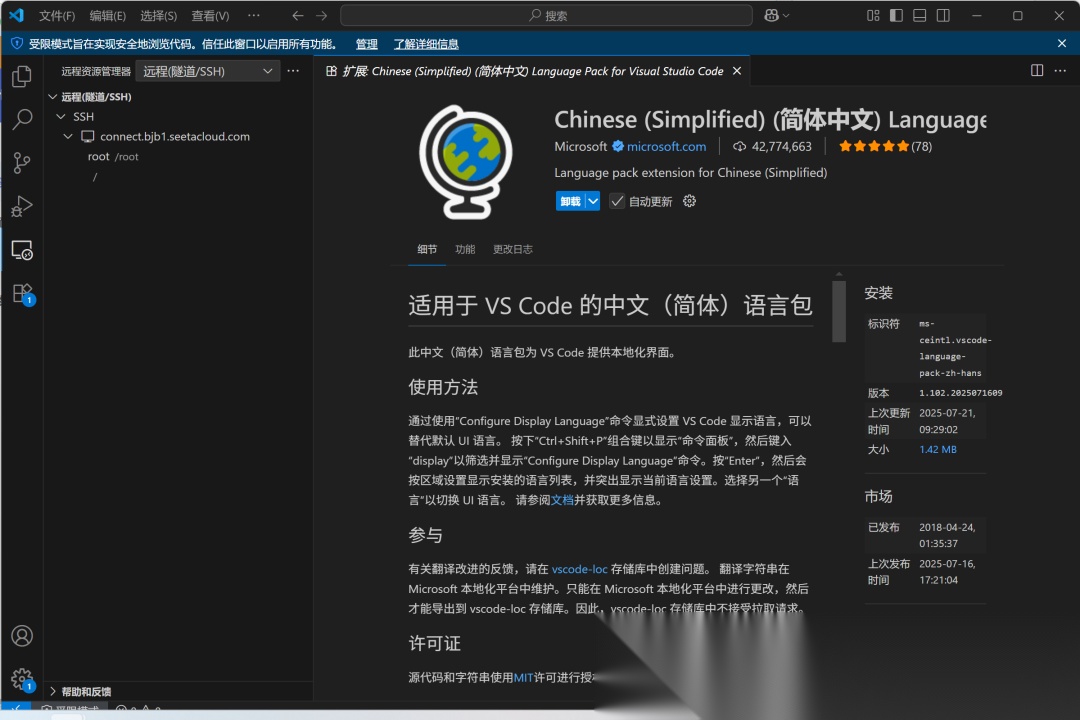Toggle bottom panel layout icon
The image size is (1080, 720).
coord(920,15)
